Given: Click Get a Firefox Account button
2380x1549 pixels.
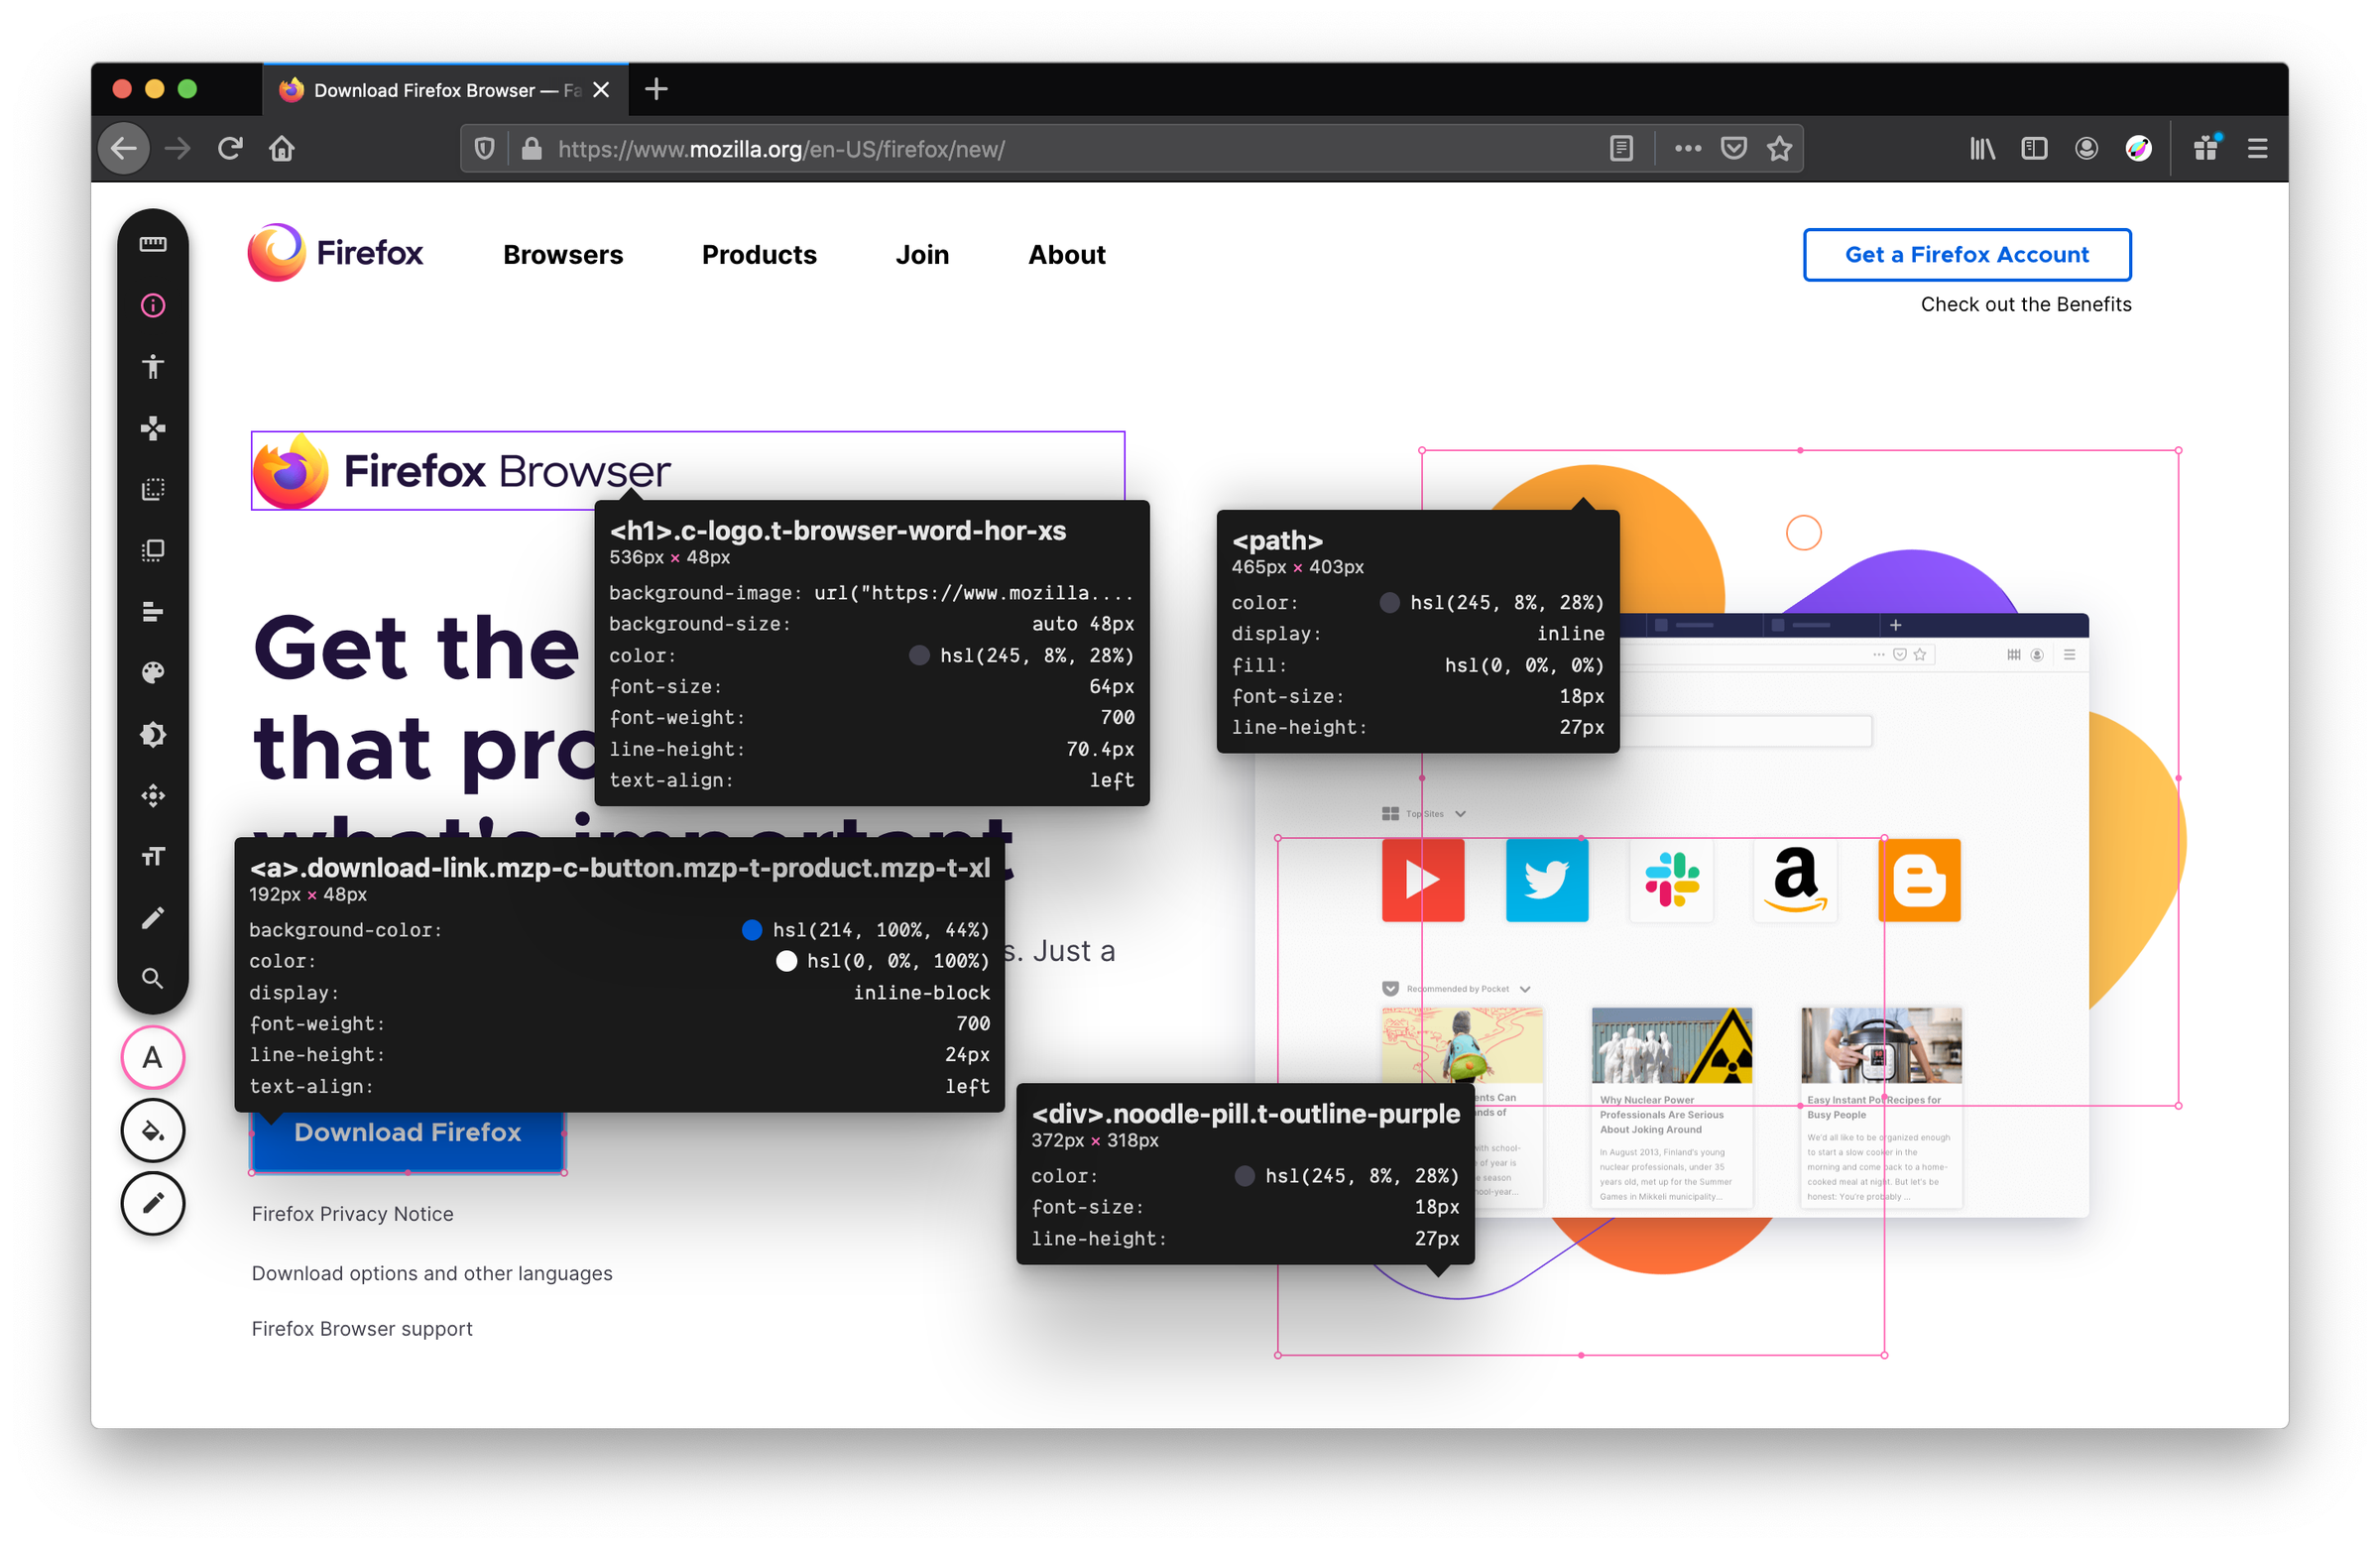Looking at the screenshot, I should [x=1967, y=255].
